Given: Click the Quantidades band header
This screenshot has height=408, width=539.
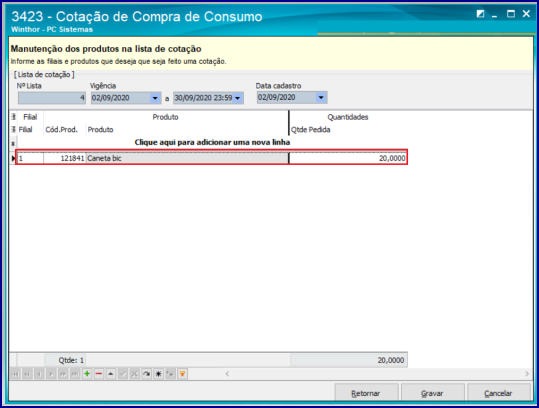Looking at the screenshot, I should tap(348, 117).
